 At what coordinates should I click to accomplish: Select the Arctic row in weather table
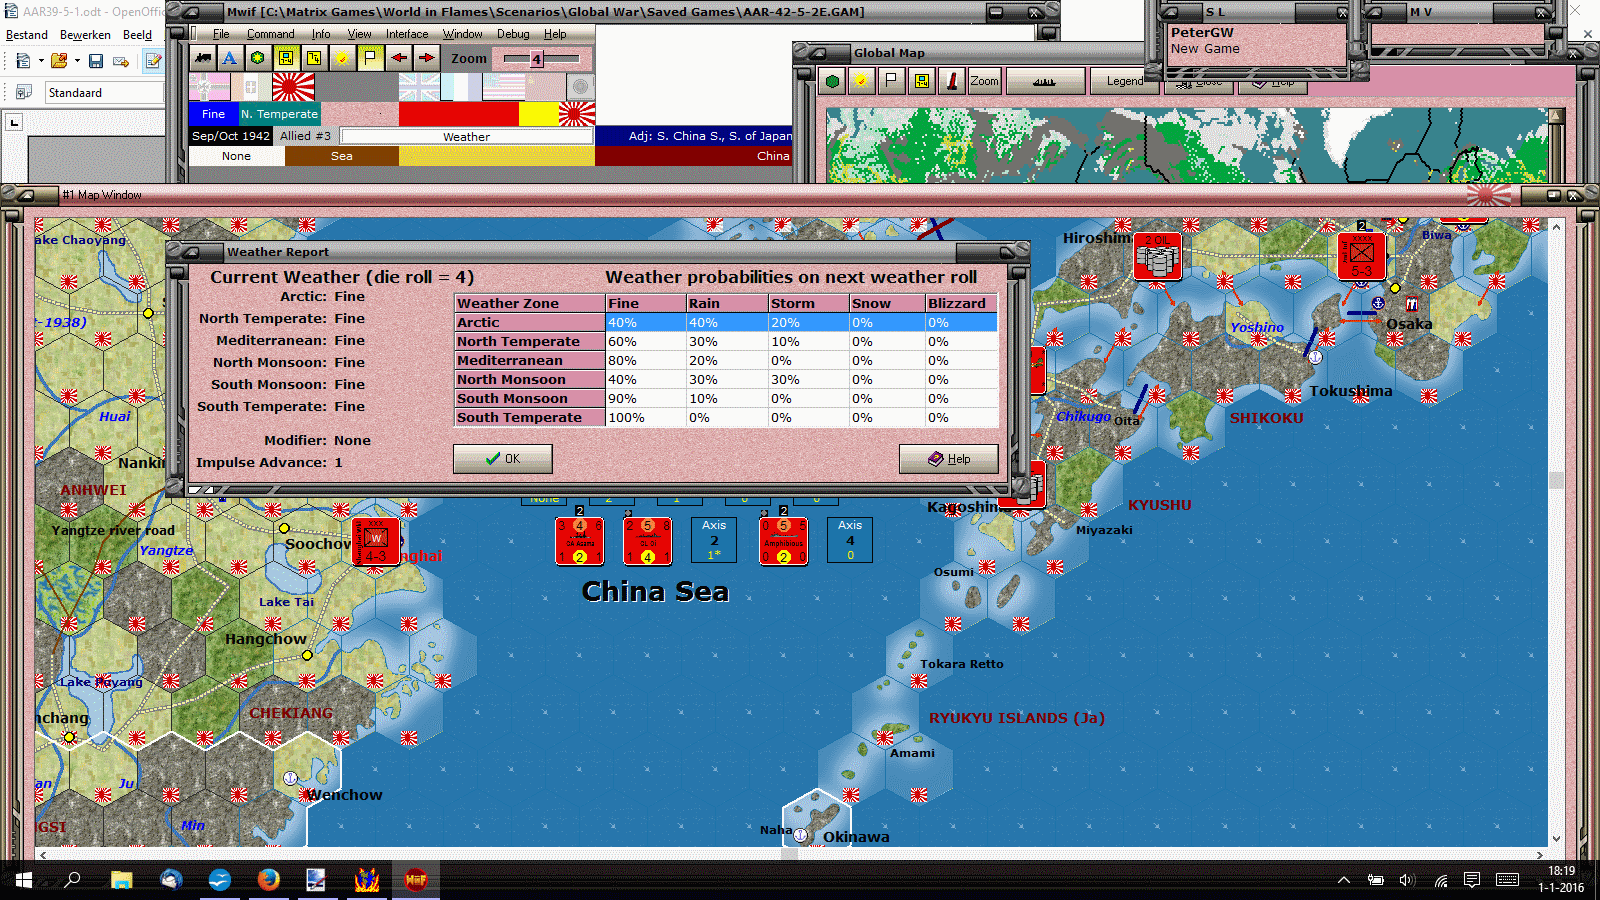pyautogui.click(x=726, y=323)
